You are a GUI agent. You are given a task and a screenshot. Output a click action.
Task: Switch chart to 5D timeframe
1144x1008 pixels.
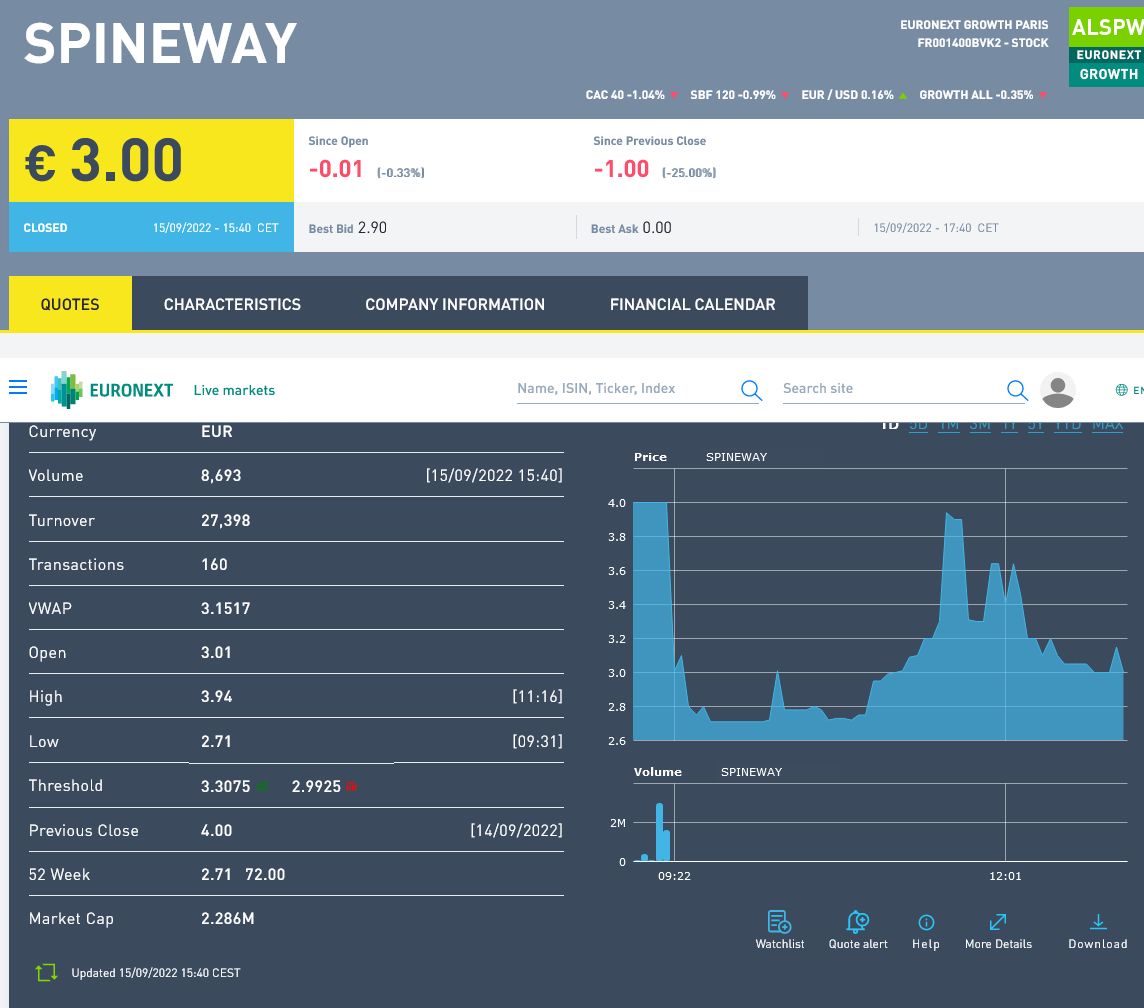(x=918, y=424)
